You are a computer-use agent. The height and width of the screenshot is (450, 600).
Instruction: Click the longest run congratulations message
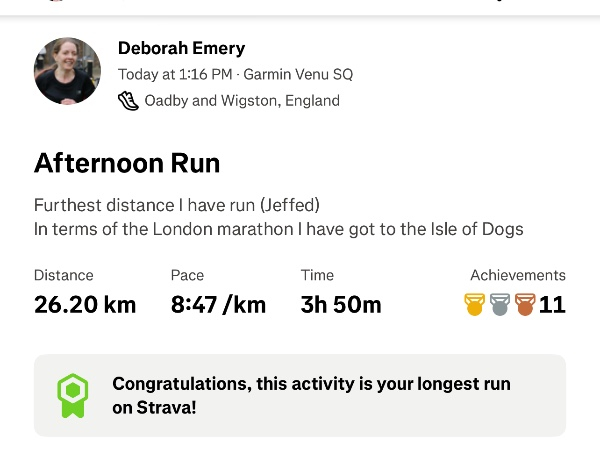point(311,395)
